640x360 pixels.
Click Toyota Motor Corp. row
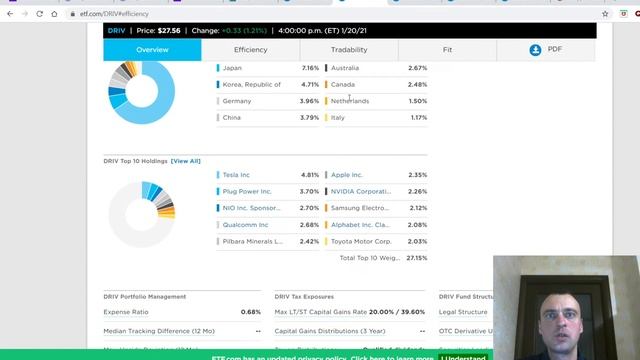(376, 242)
